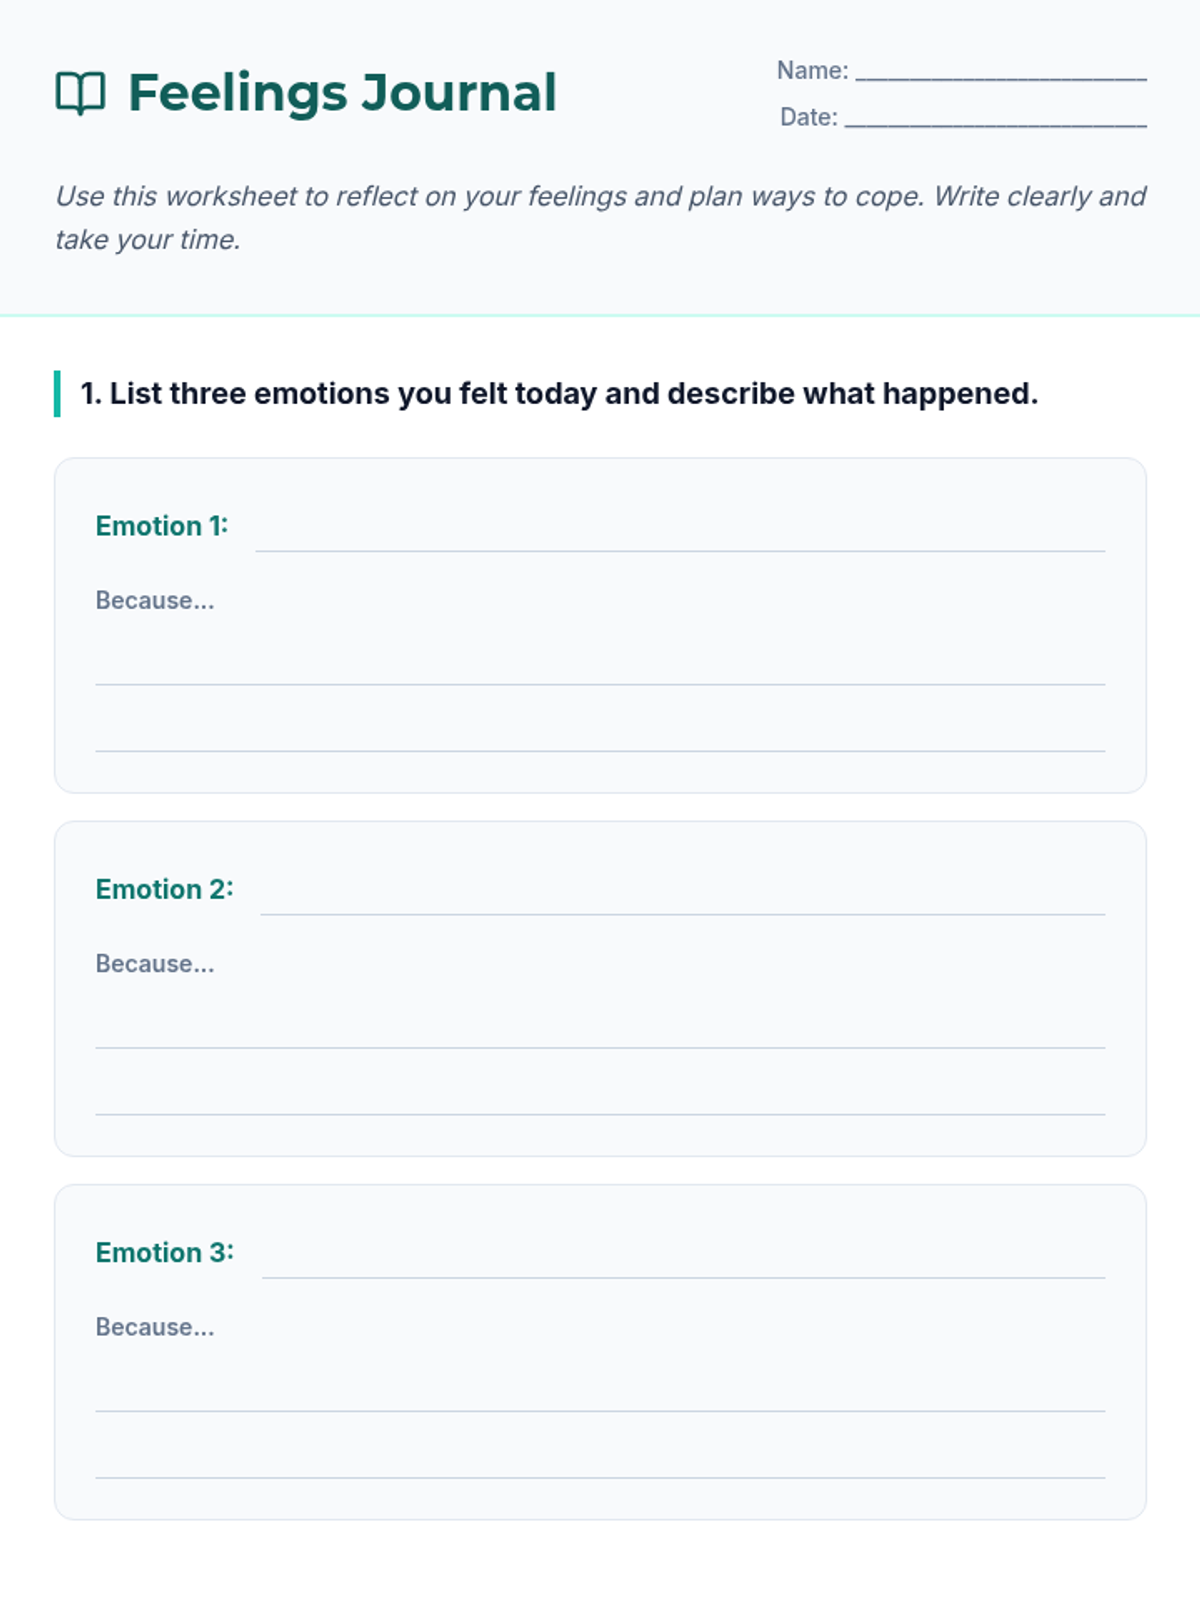This screenshot has width=1200, height=1600.
Task: Click the Because label in Emotion 3 card
Action: [x=155, y=1327]
